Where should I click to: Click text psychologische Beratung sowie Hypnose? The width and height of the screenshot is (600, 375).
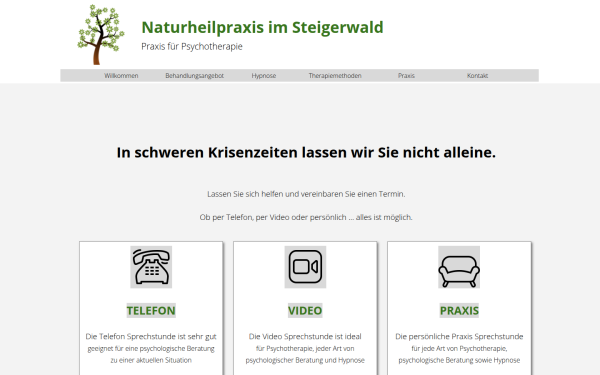point(459,360)
